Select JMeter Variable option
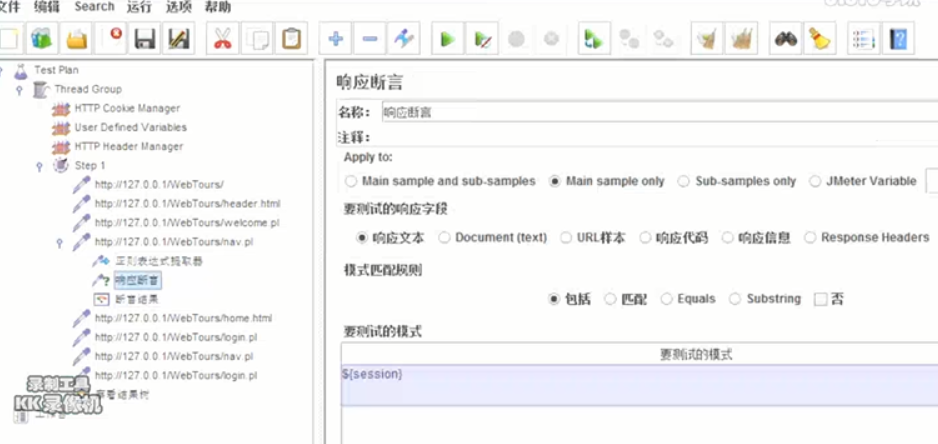 pos(863,181)
